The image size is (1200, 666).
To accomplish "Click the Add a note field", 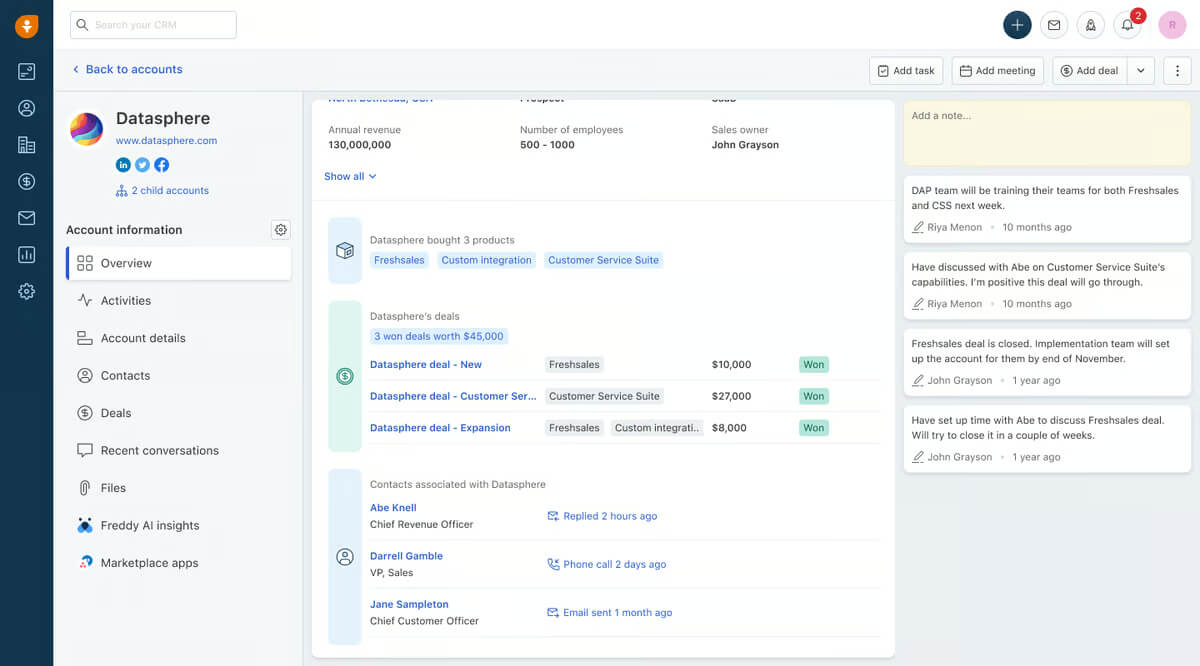I will [1047, 133].
